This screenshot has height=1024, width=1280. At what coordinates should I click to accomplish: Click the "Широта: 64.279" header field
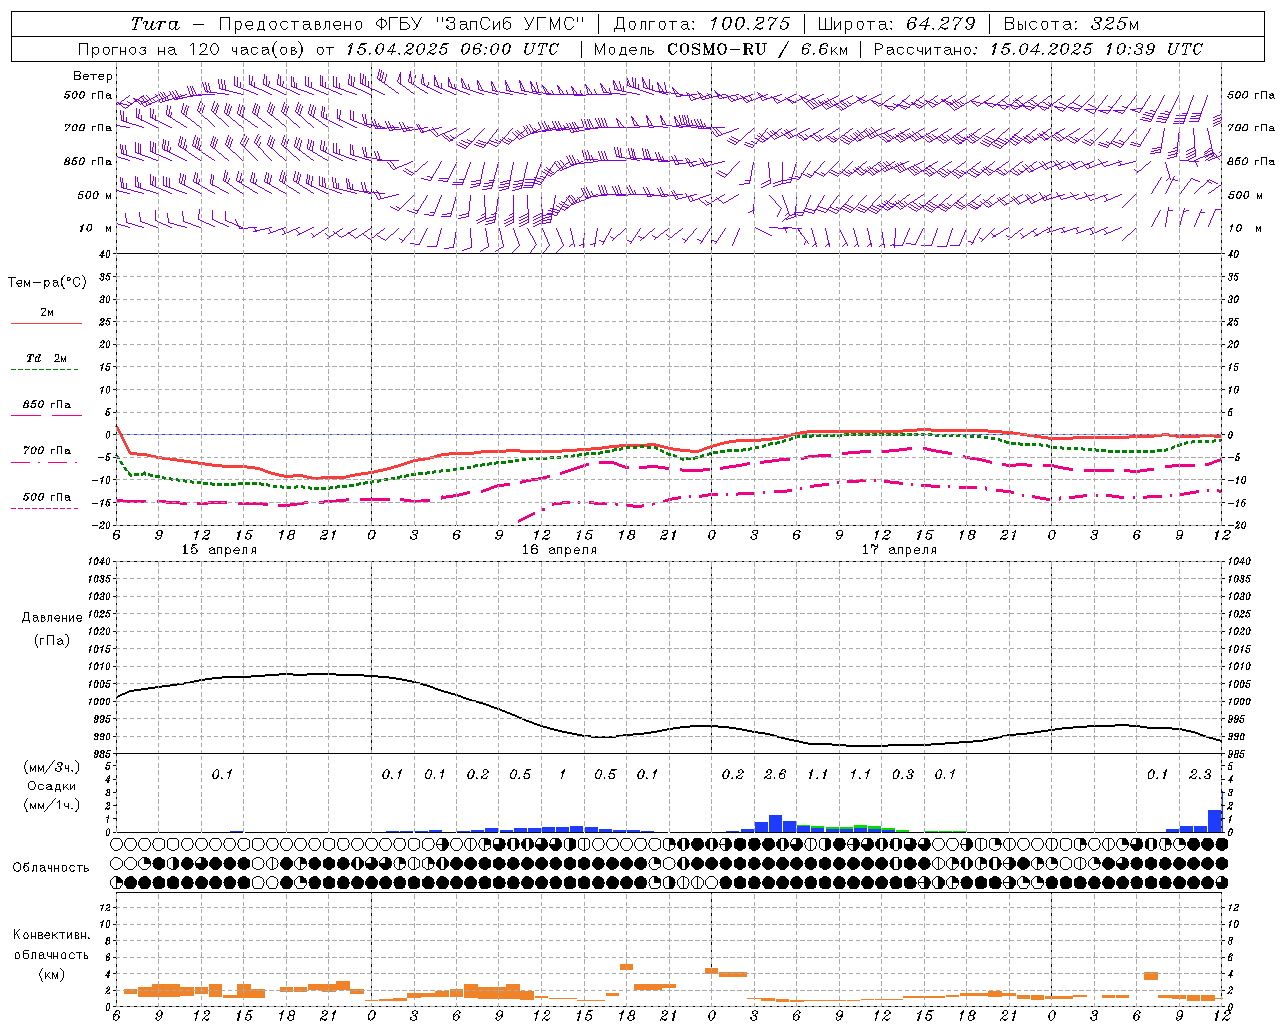pyautogui.click(x=896, y=24)
